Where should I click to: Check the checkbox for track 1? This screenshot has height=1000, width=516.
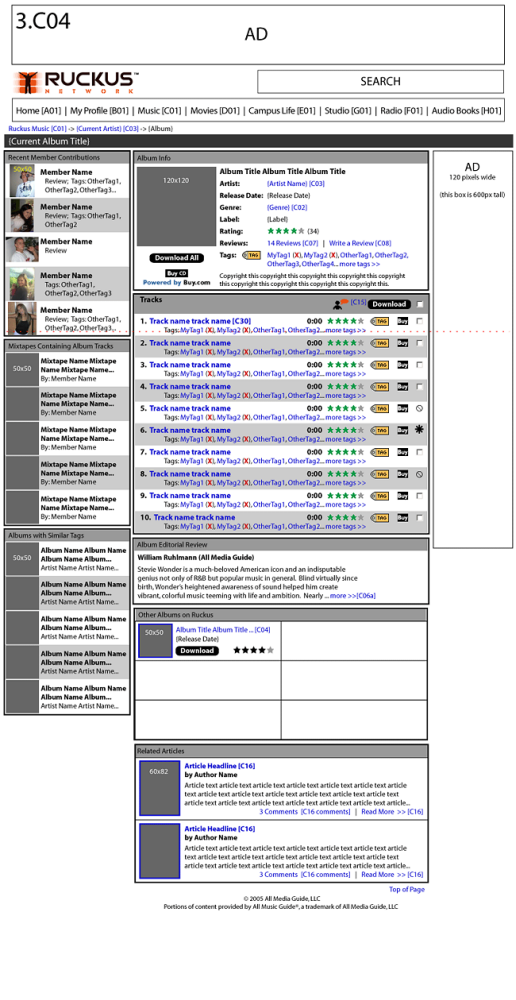pos(419,321)
